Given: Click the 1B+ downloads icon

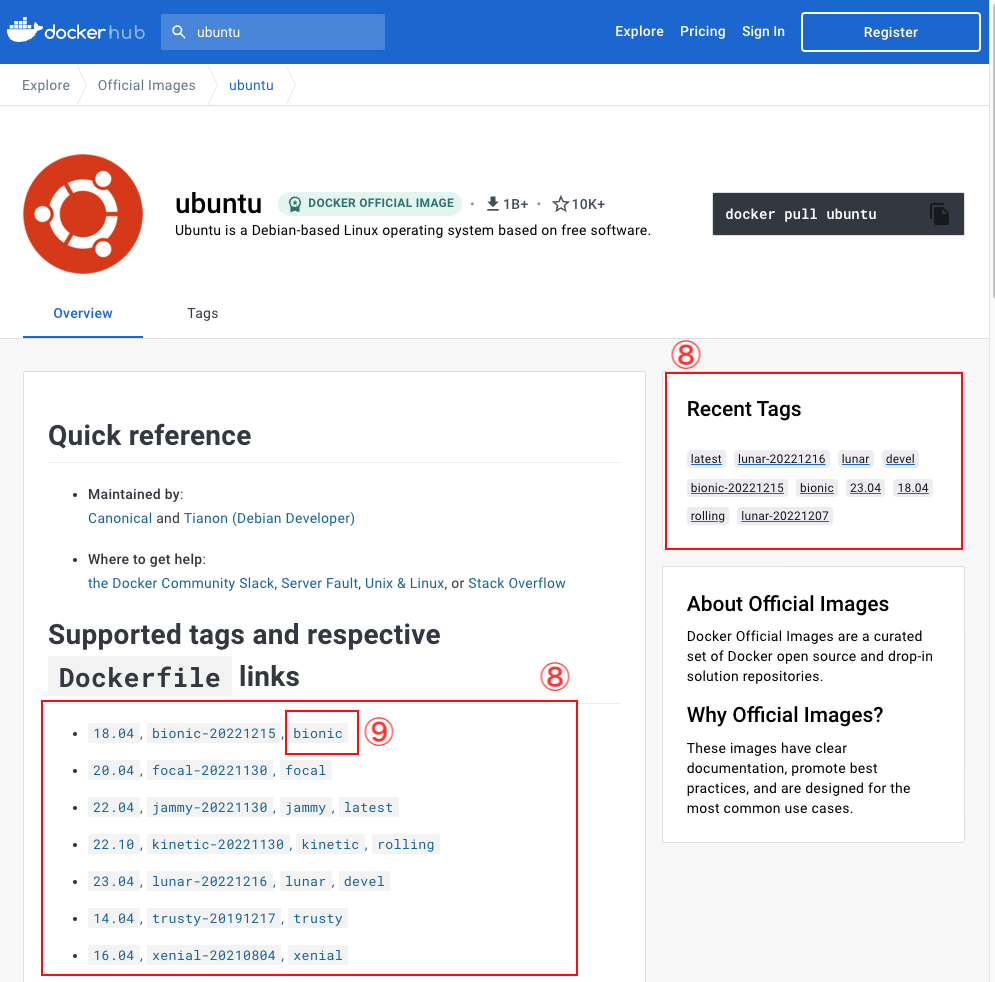Looking at the screenshot, I should pyautogui.click(x=492, y=204).
